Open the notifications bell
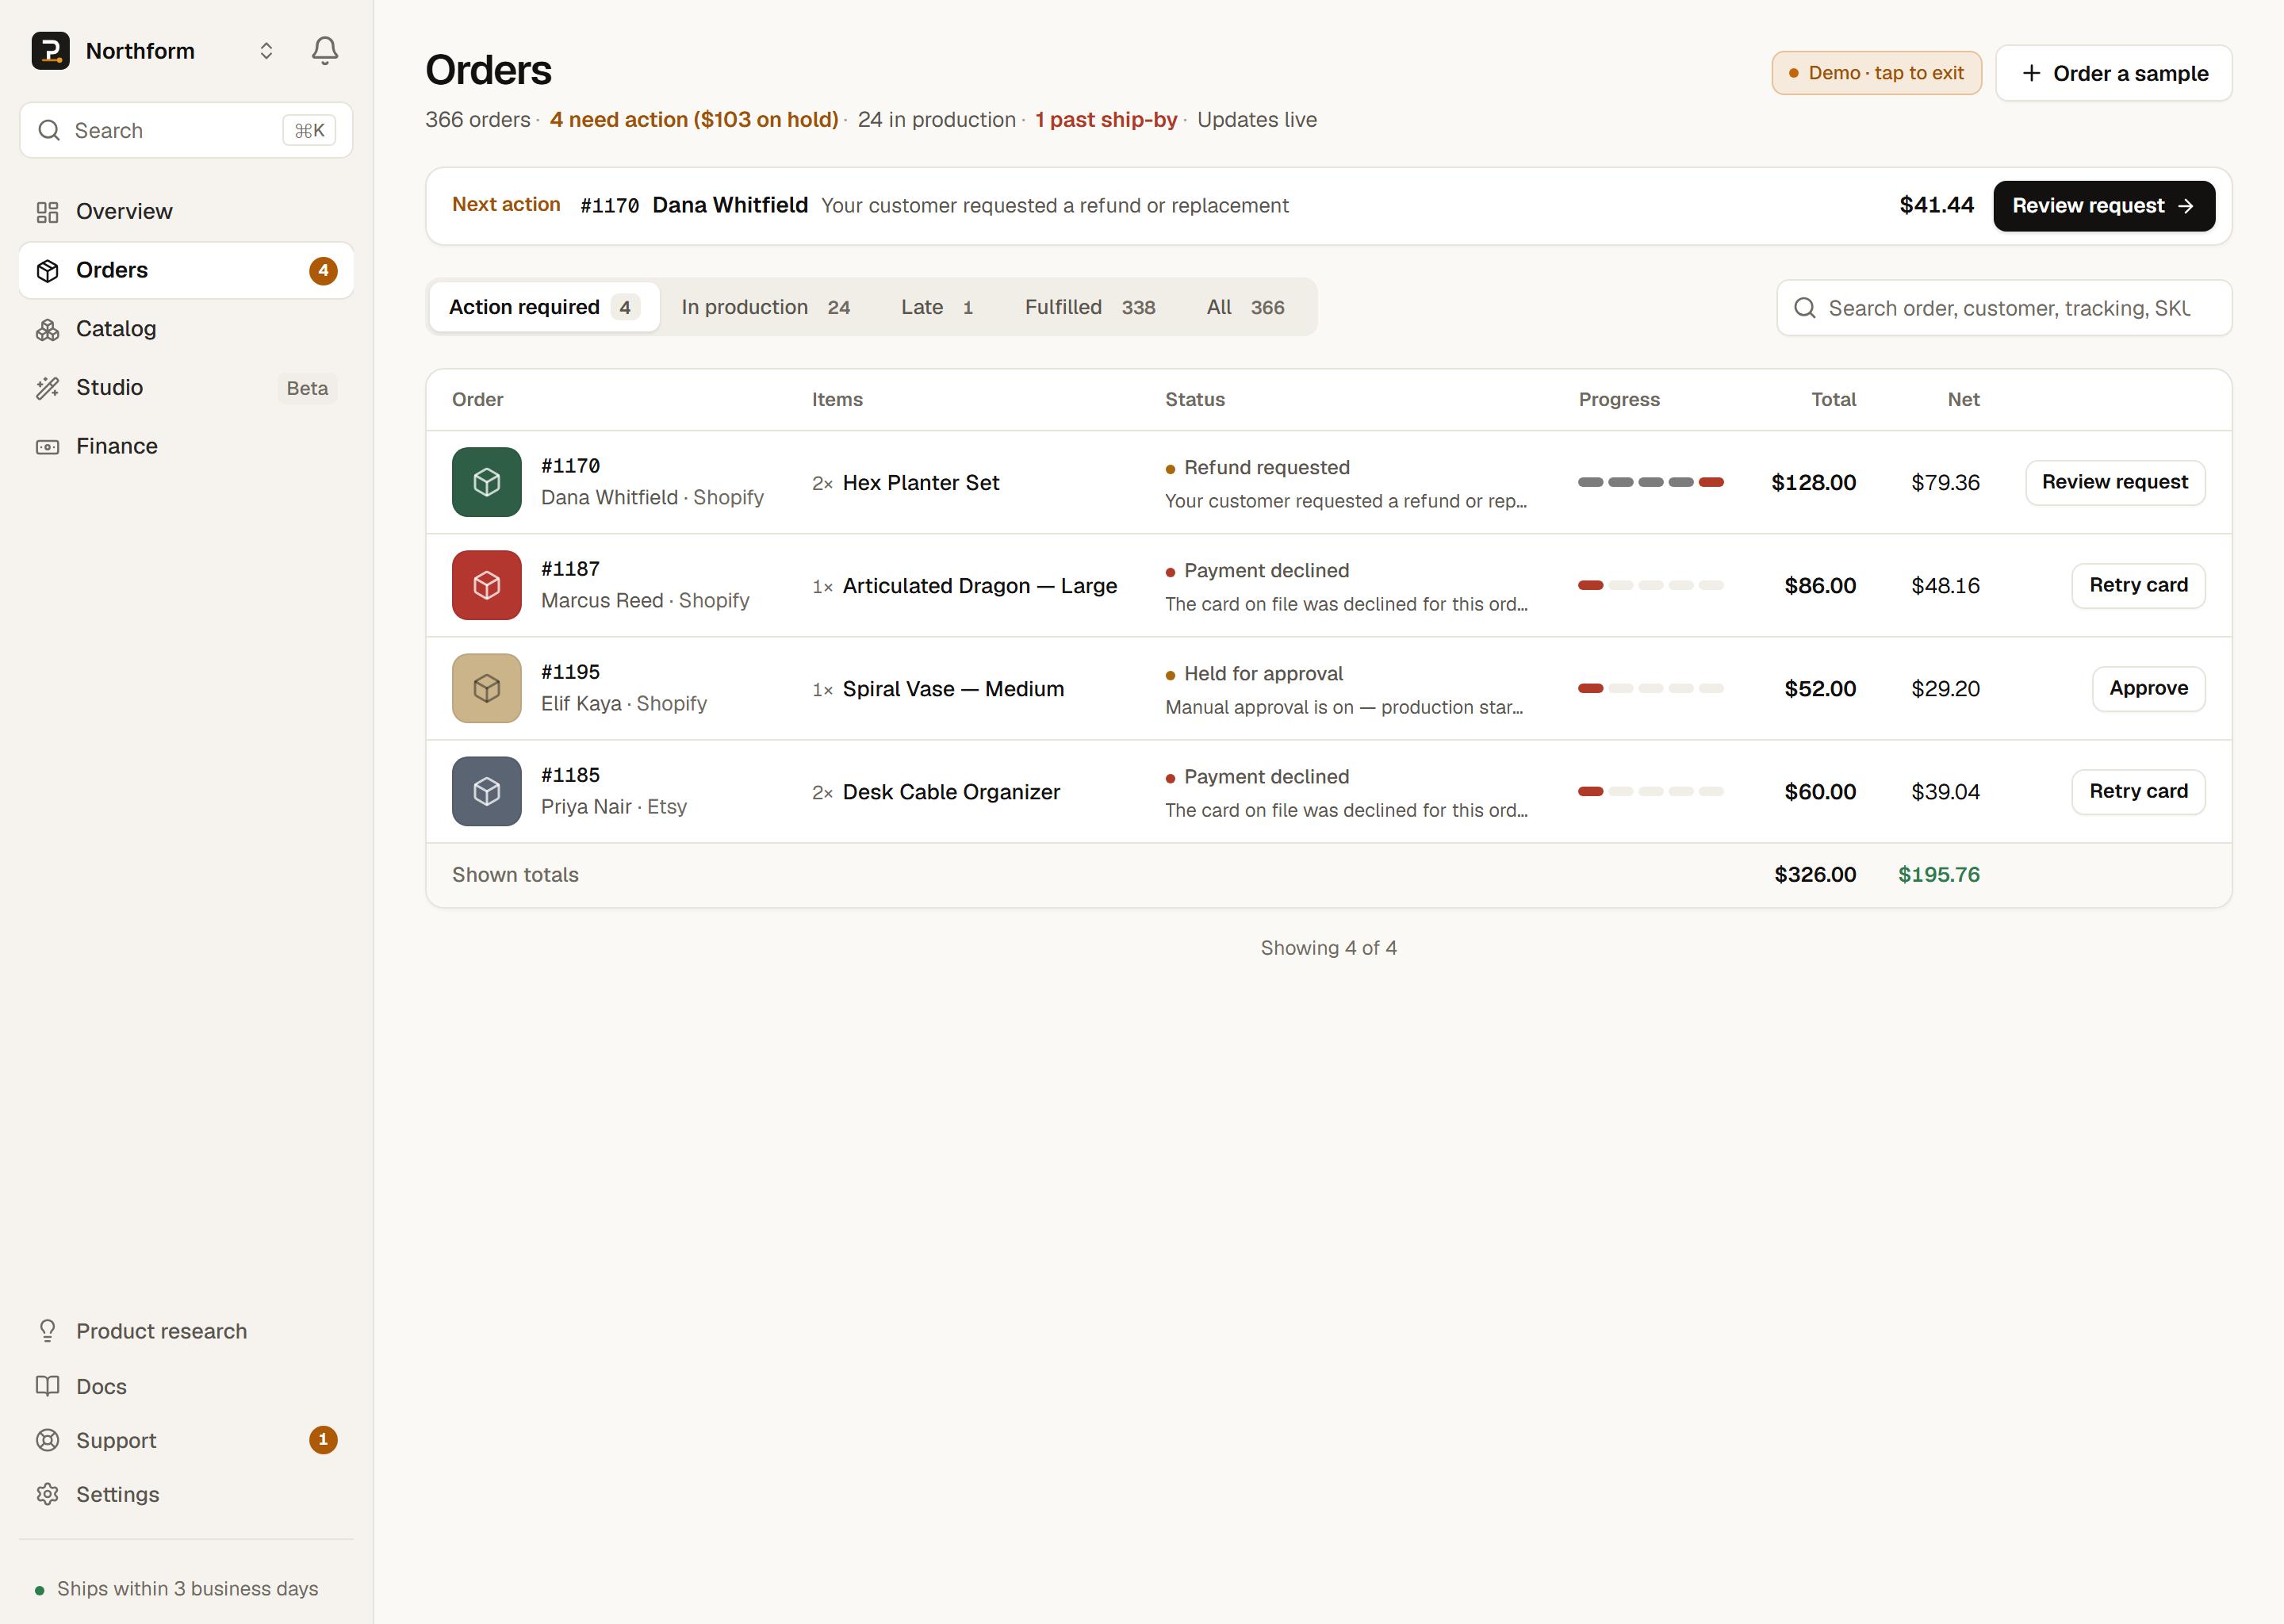The height and width of the screenshot is (1624, 2284). pyautogui.click(x=324, y=50)
